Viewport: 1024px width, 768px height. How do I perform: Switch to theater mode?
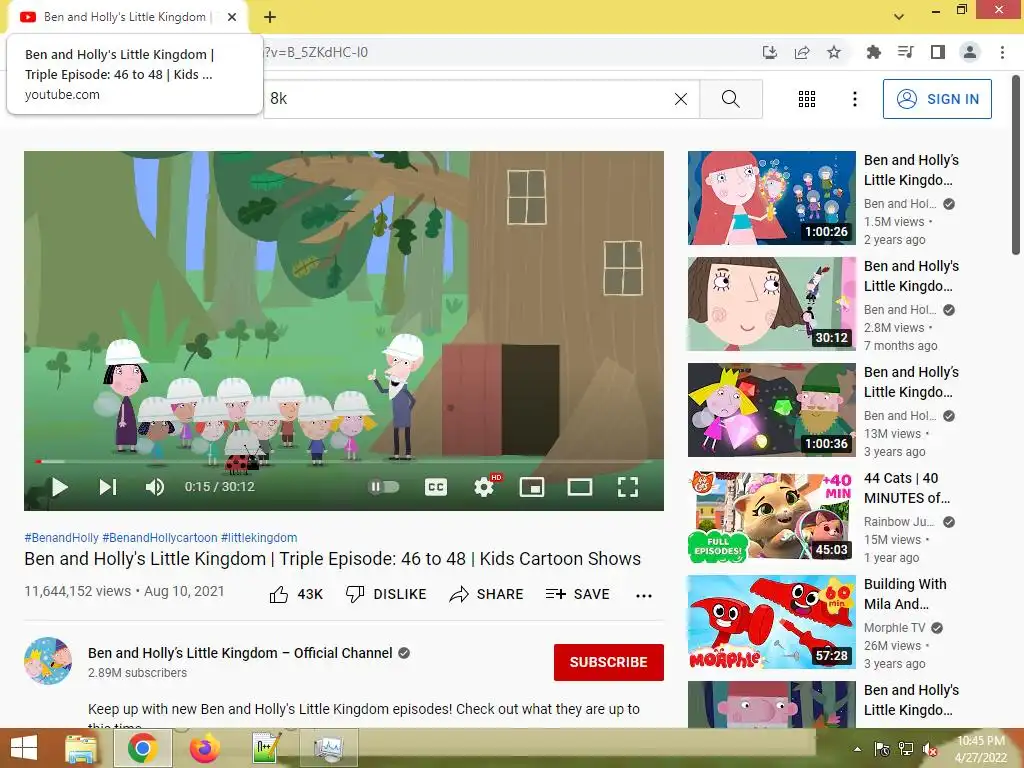tap(580, 487)
